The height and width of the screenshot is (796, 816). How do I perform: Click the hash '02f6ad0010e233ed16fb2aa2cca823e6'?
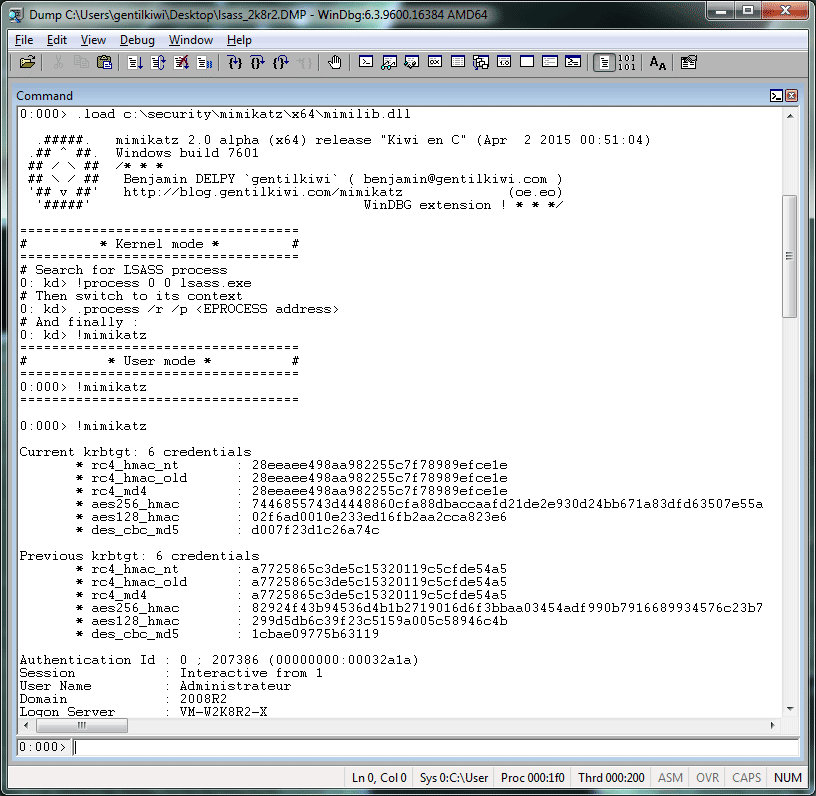coord(379,517)
